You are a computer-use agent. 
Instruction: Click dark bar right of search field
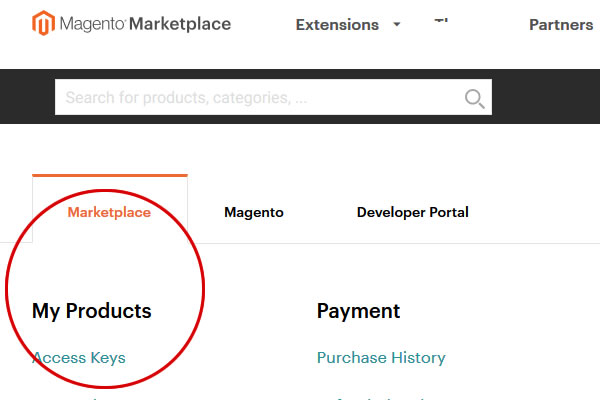pos(545,97)
